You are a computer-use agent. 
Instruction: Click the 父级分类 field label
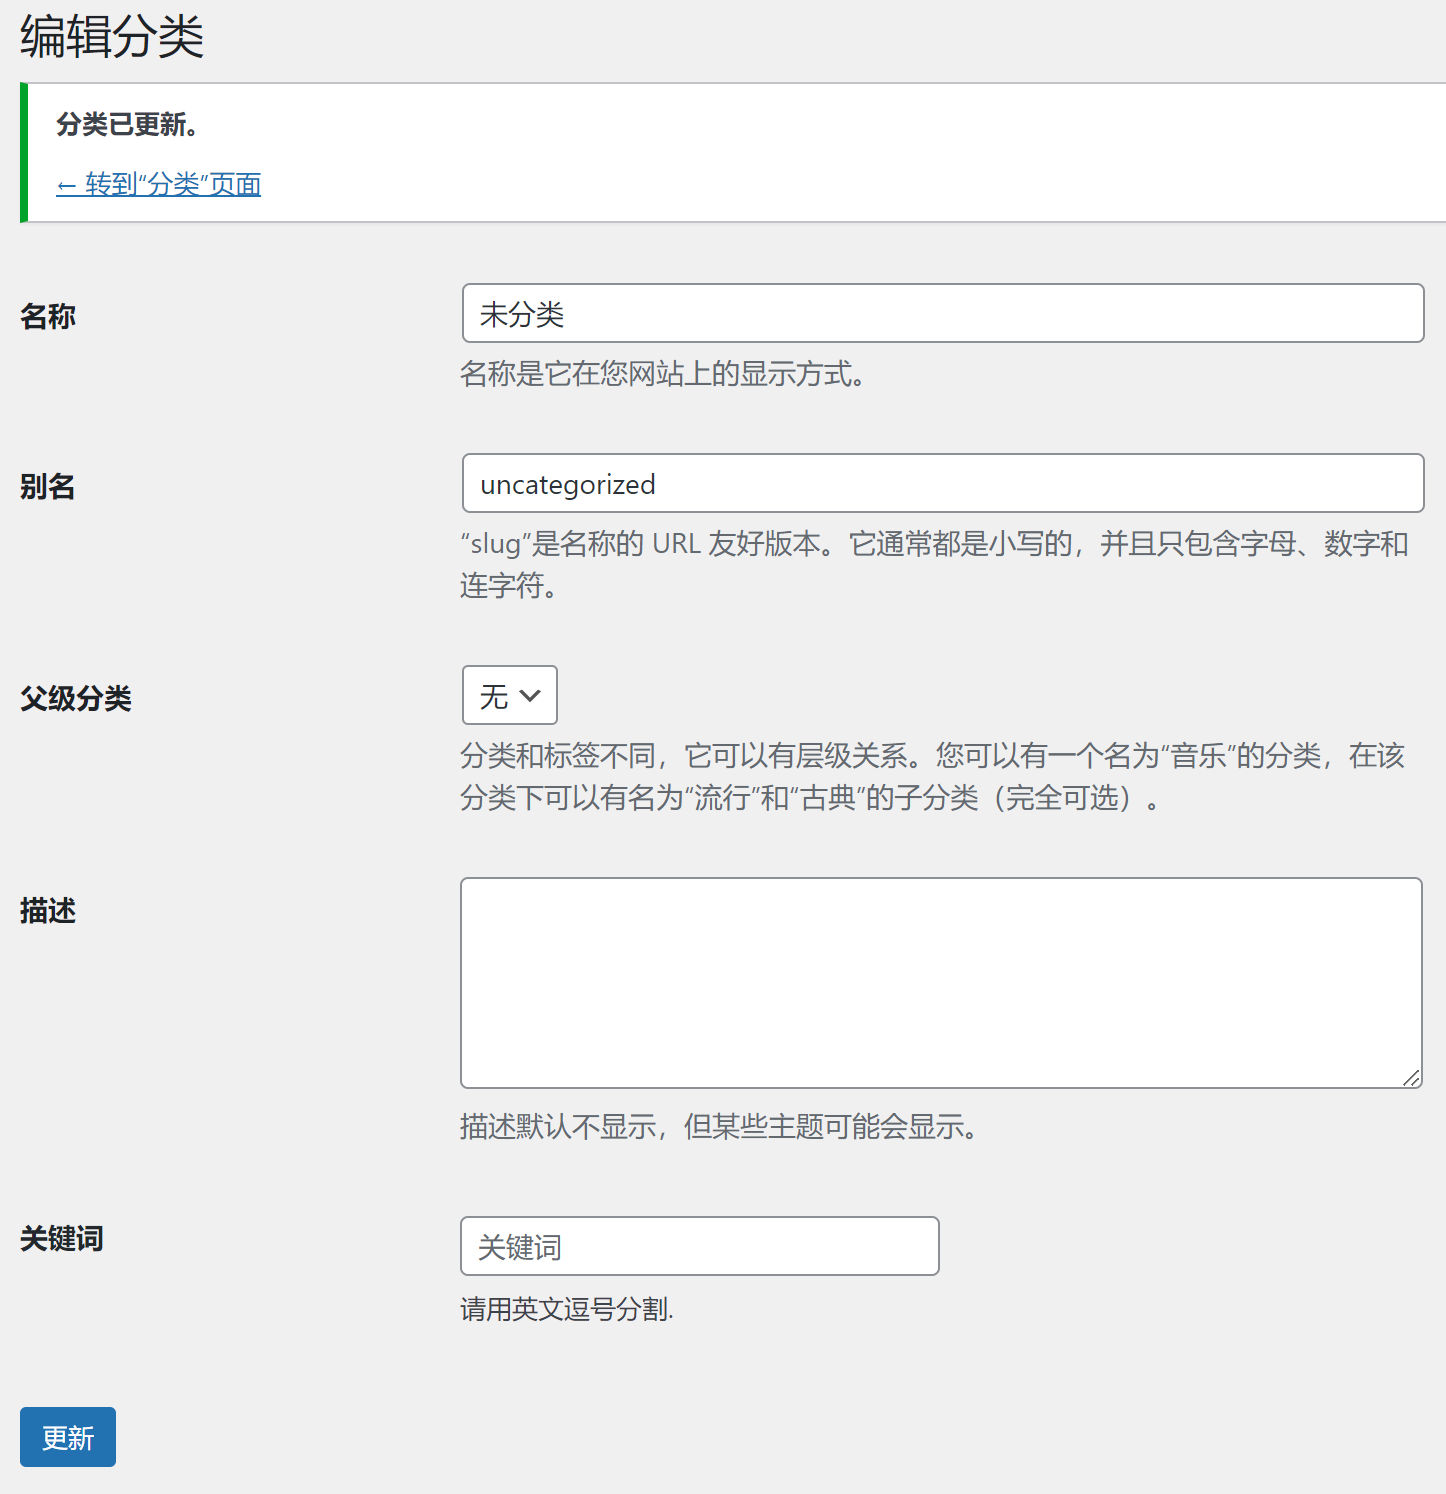[76, 698]
